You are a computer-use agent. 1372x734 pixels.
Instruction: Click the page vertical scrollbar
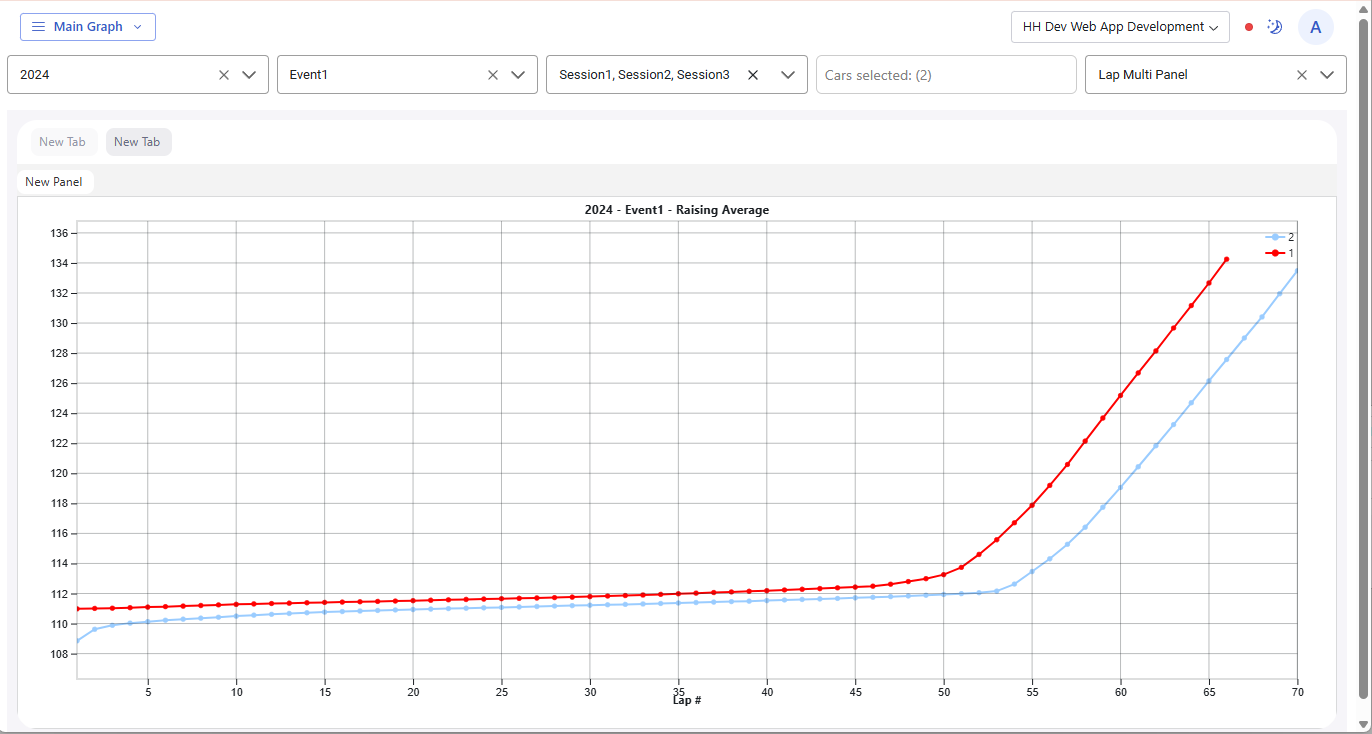(x=1363, y=360)
